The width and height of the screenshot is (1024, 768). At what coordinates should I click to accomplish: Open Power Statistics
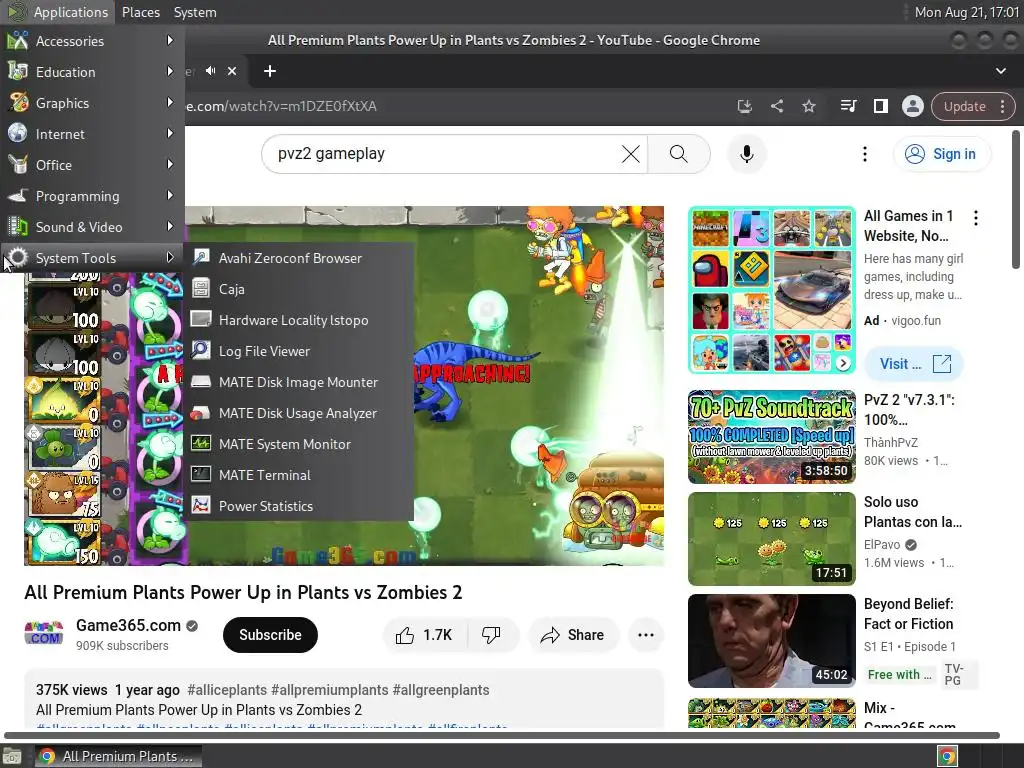pyautogui.click(x=298, y=506)
